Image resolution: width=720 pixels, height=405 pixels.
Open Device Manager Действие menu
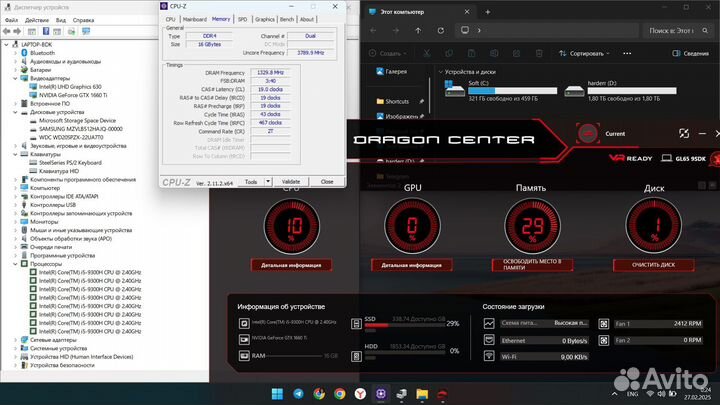[37, 20]
